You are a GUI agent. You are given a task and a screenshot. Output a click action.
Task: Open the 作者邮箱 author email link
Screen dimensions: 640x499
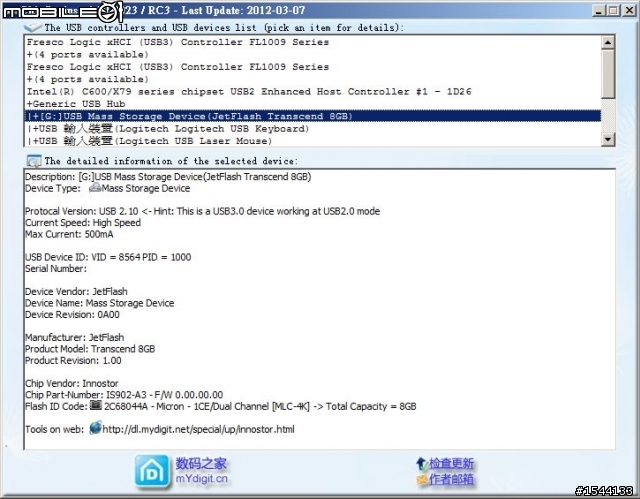click(451, 479)
